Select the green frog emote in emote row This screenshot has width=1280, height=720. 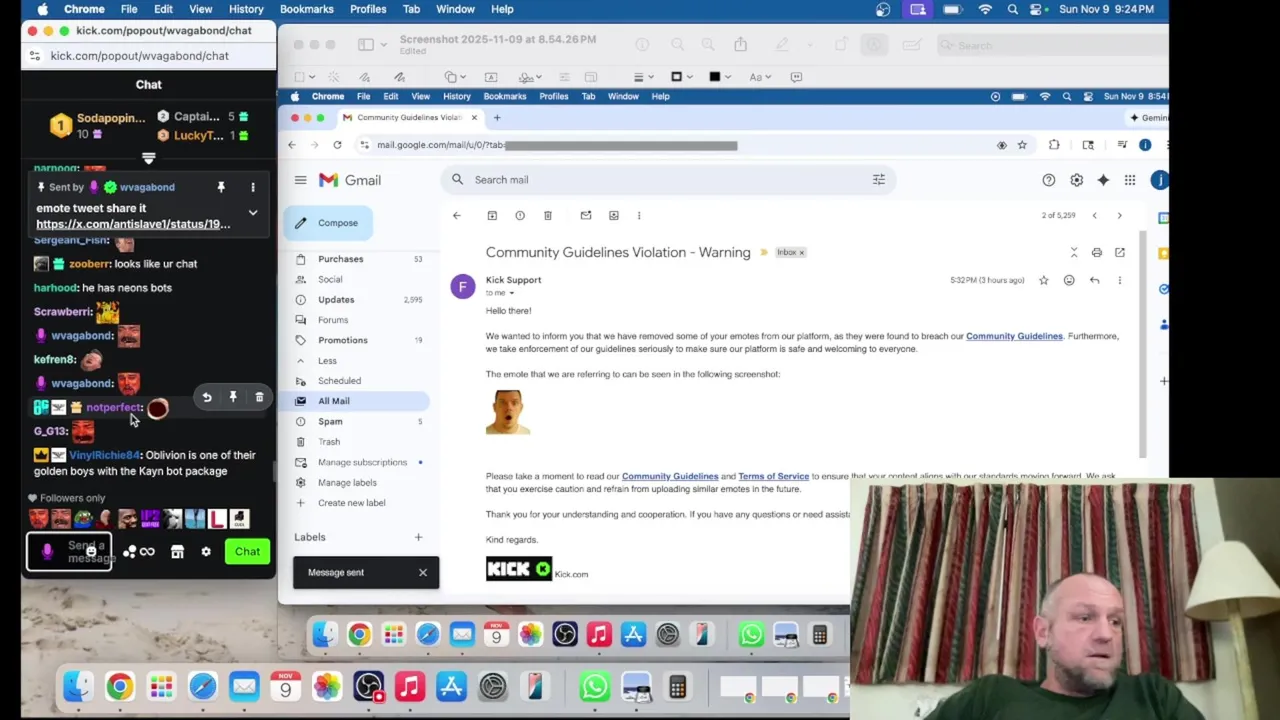point(83,518)
